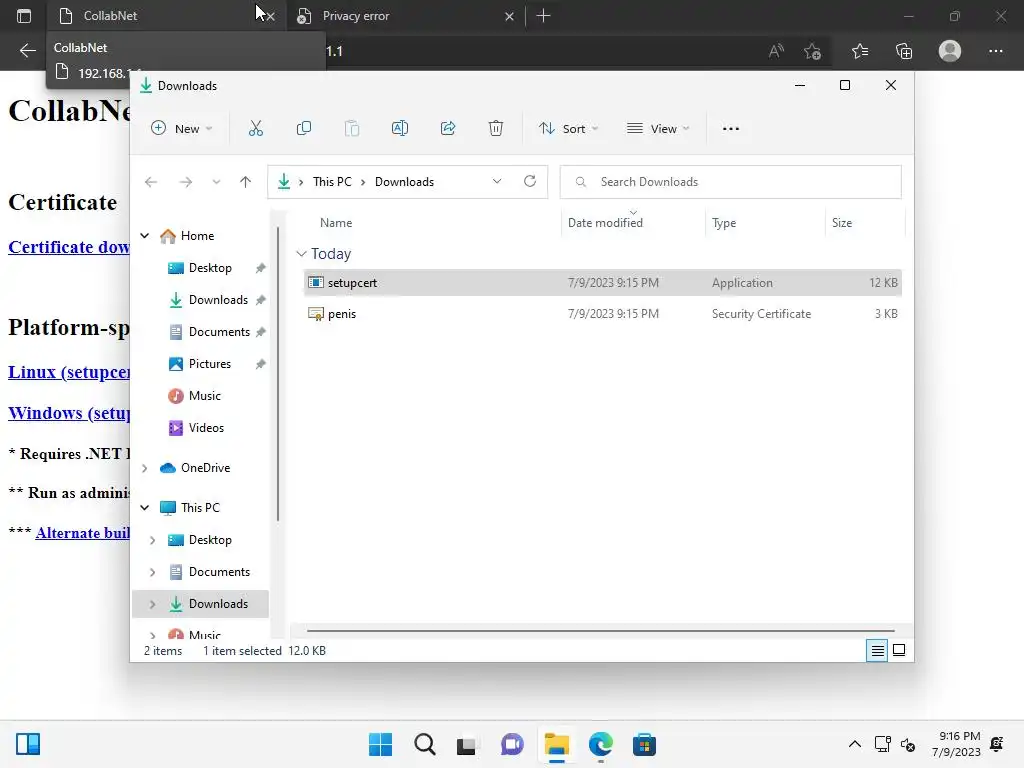The height and width of the screenshot is (768, 1024).
Task: Close the Privacy error tab
Action: point(509,16)
